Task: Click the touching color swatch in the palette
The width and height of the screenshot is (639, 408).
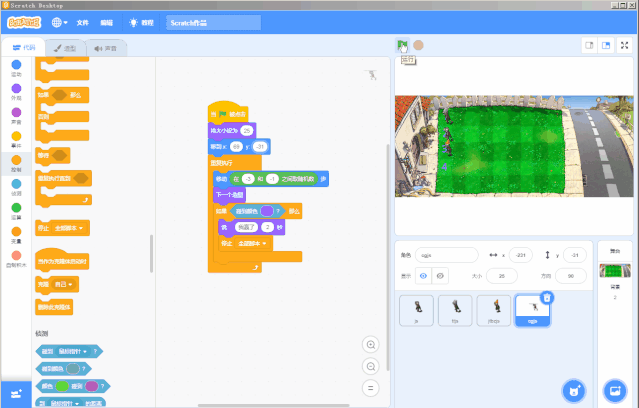Action: (73, 369)
